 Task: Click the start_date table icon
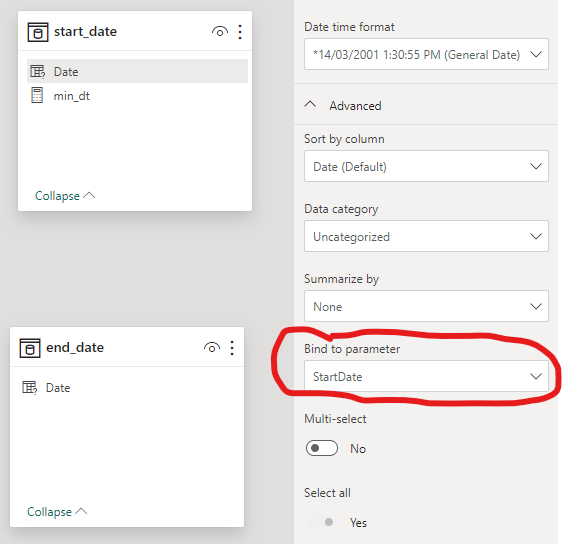coord(38,32)
